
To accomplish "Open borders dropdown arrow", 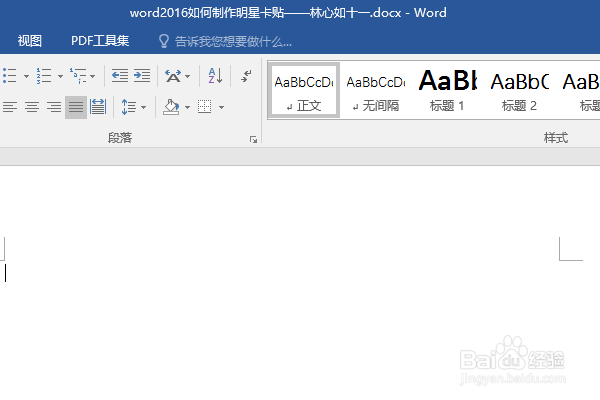I will click(x=221, y=107).
